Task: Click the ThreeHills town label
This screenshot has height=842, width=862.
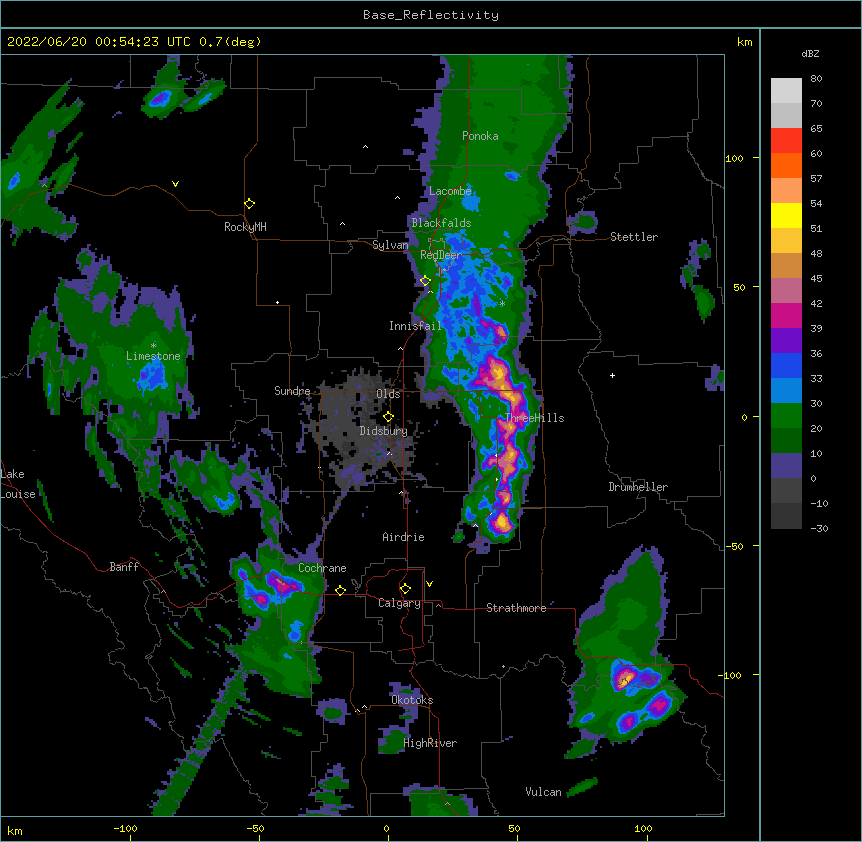Action: (x=534, y=418)
